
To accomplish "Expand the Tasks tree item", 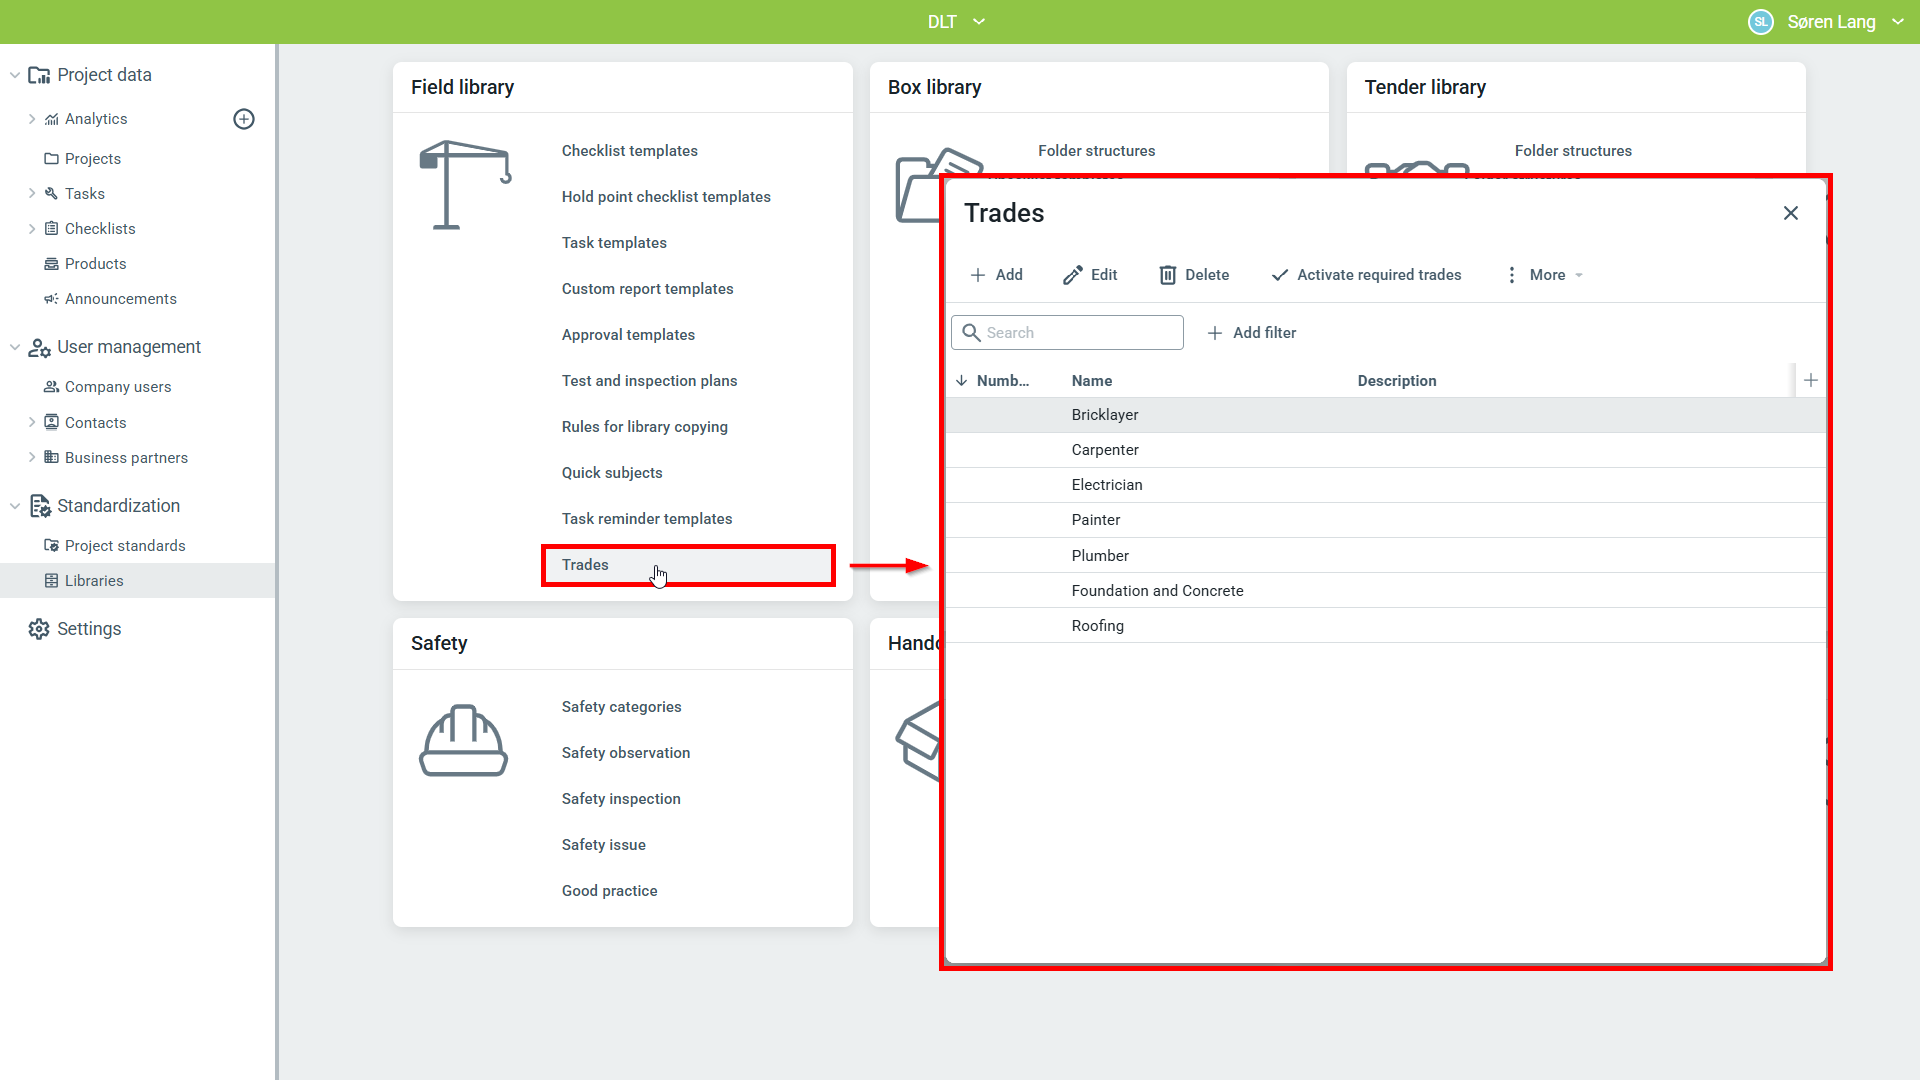I will click(x=32, y=194).
